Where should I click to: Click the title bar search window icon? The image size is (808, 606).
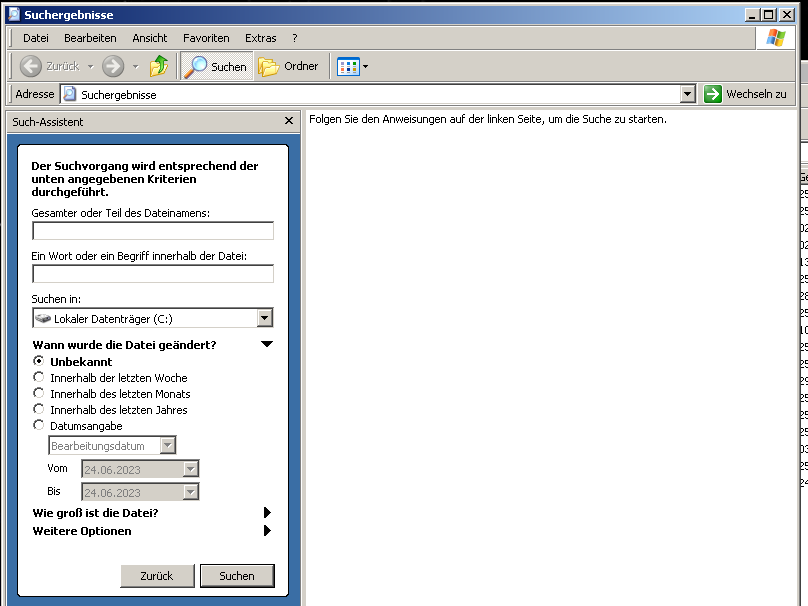click(x=14, y=14)
